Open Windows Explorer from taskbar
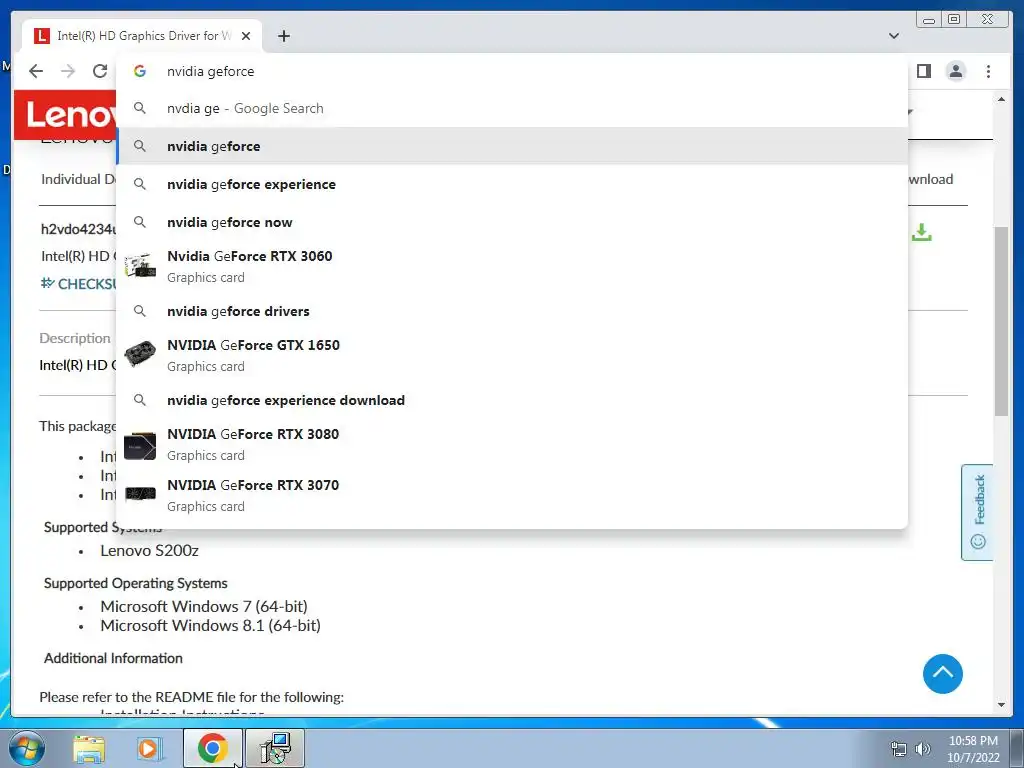This screenshot has height=768, width=1024. coord(89,748)
